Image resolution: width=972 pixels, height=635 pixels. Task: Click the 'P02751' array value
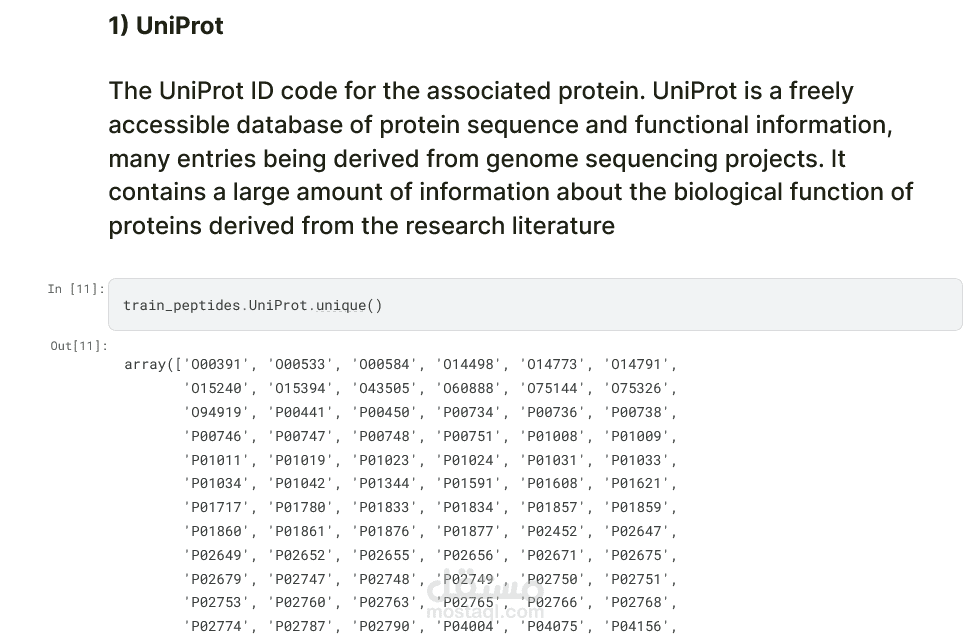coord(639,579)
